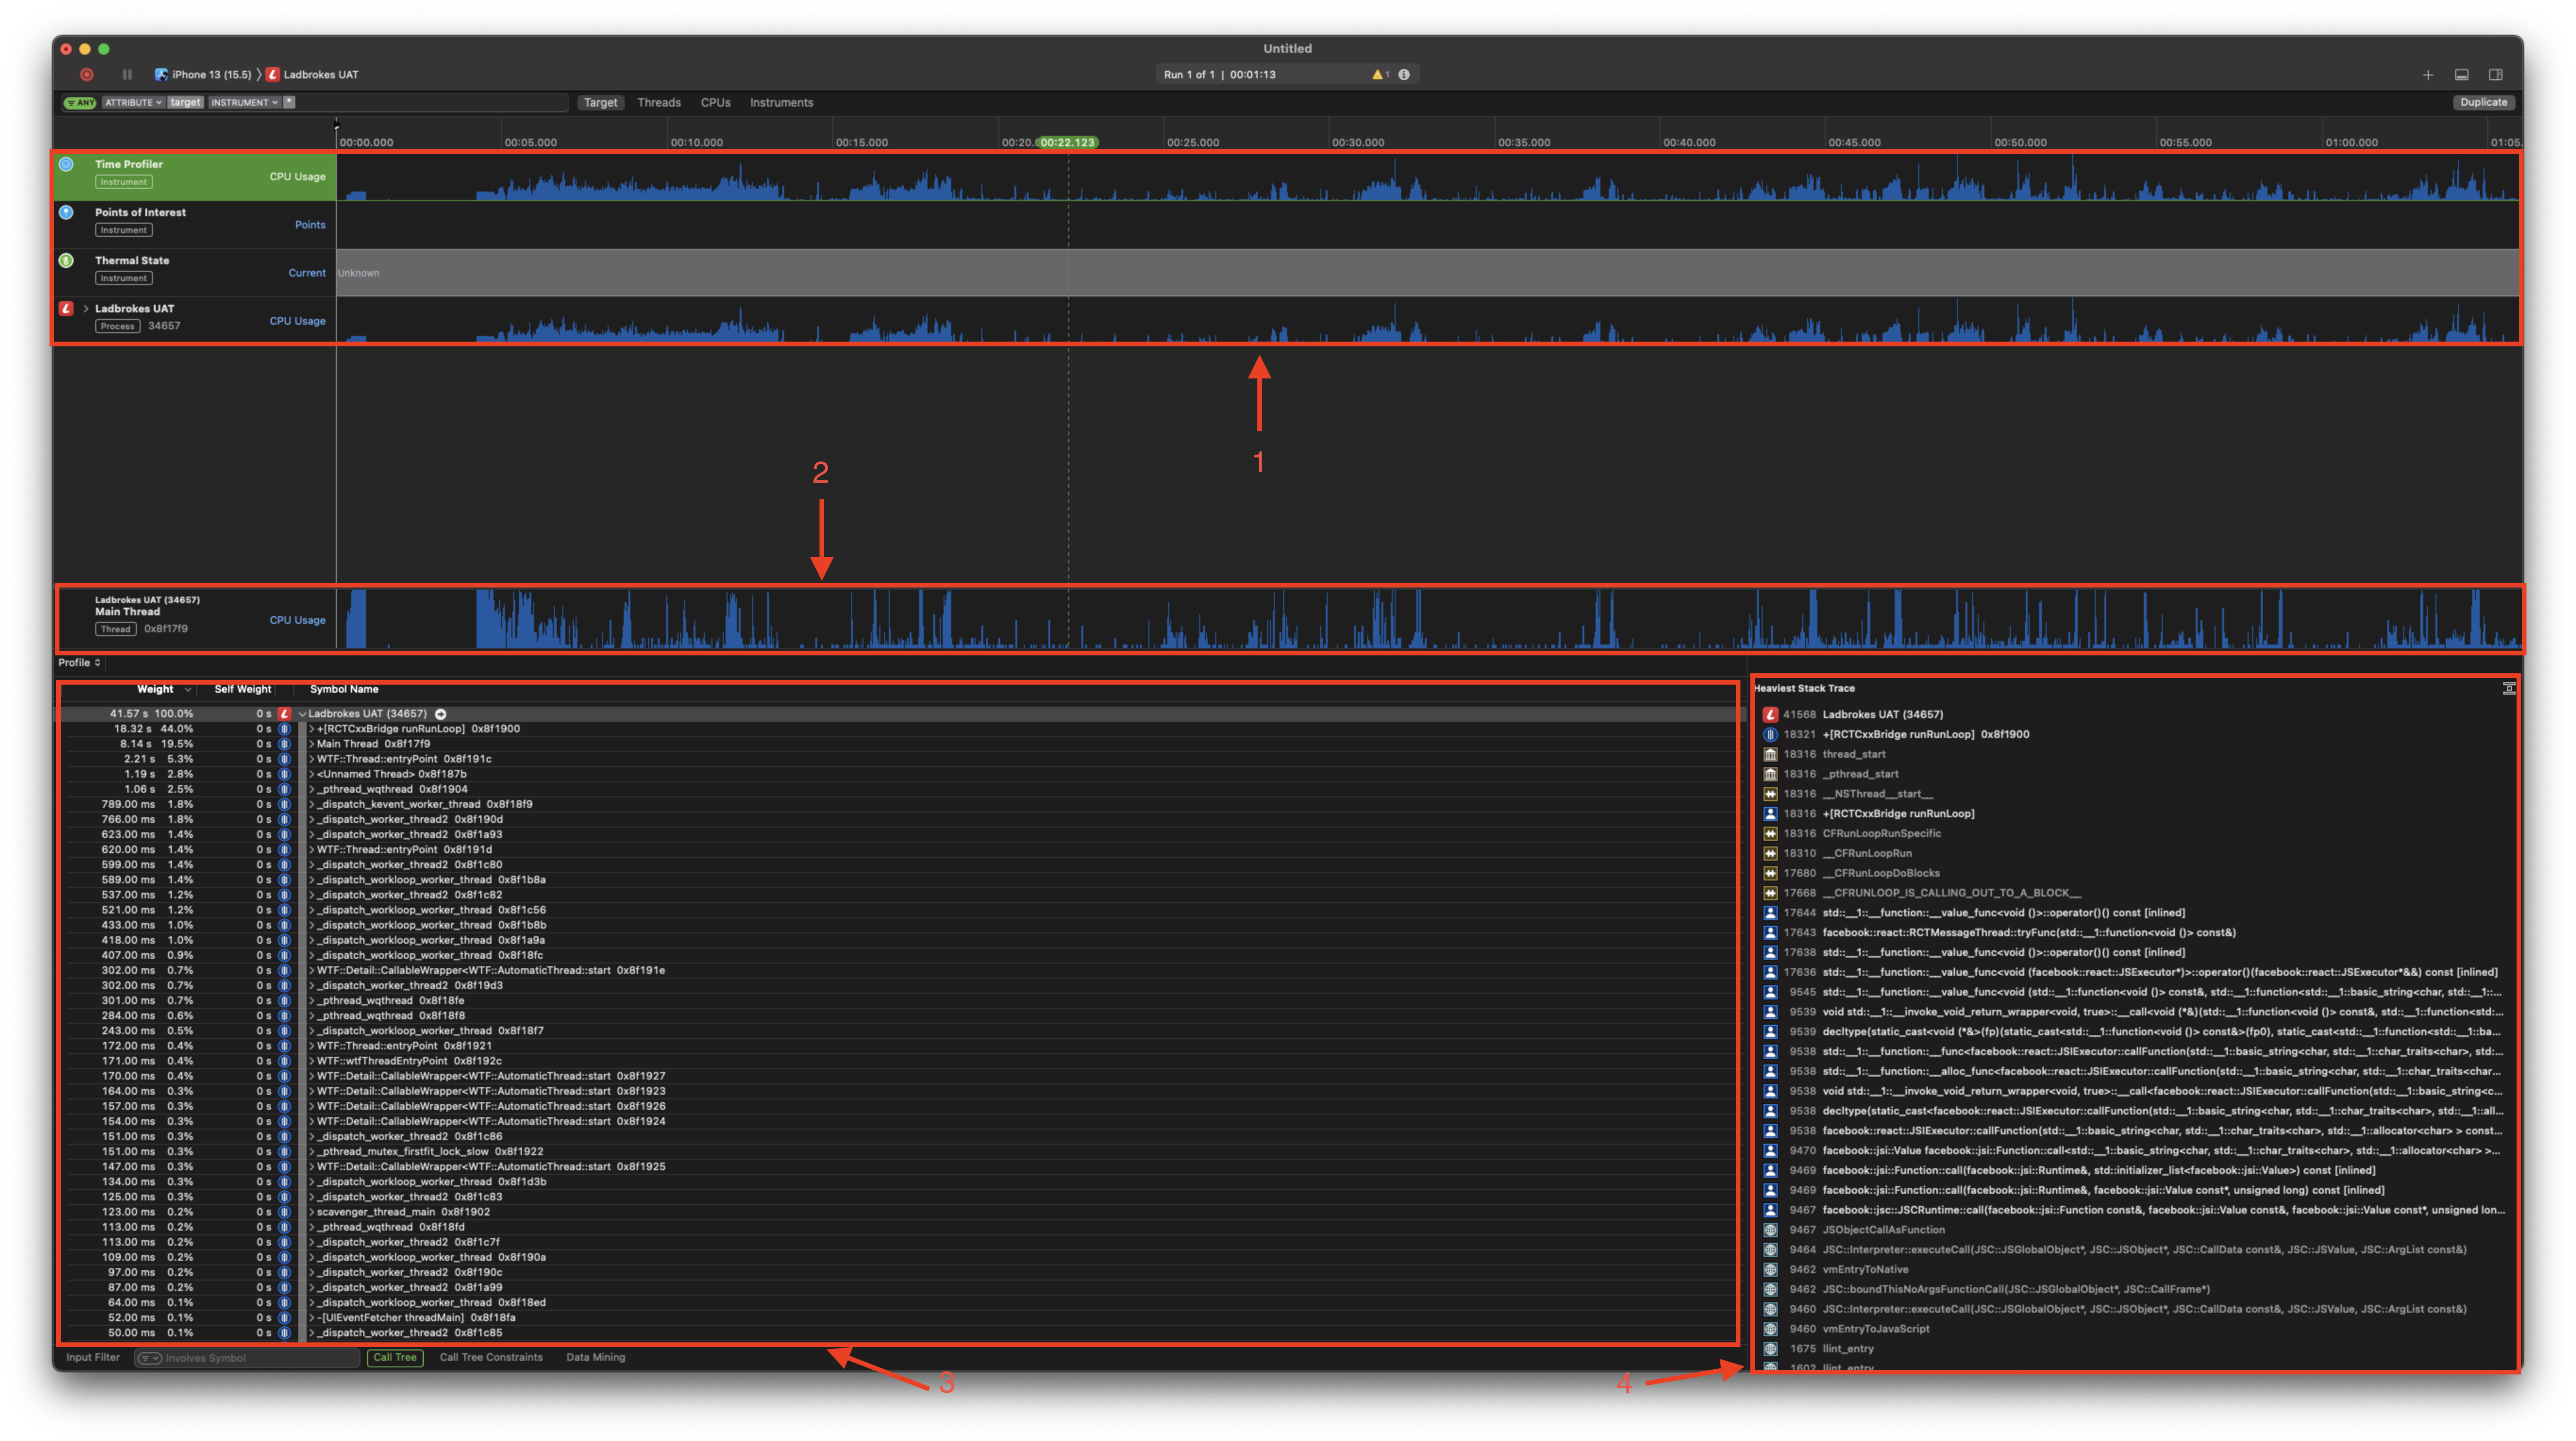Click the plus add instrument icon
Viewport: 2576px width, 1441px height.
tap(2428, 75)
